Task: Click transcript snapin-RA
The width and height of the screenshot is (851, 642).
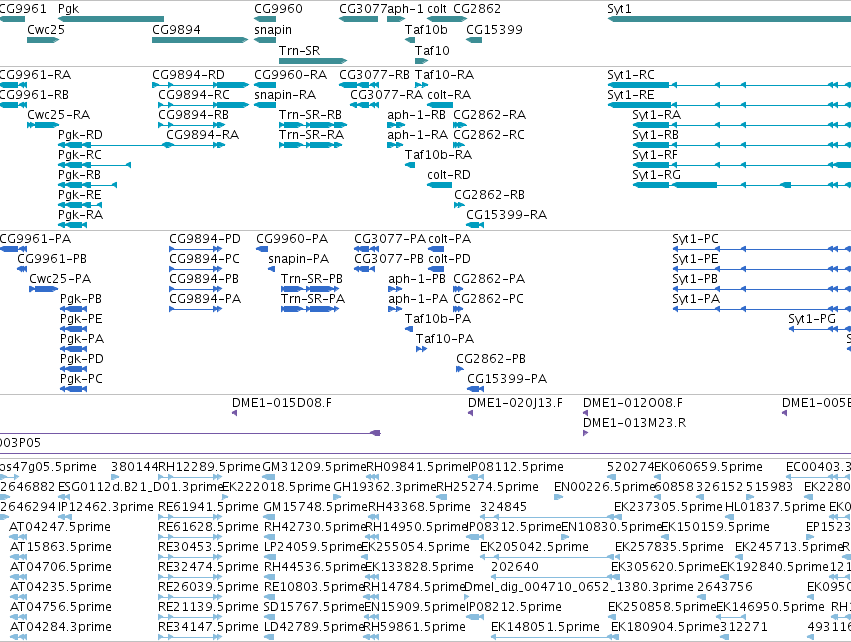Action: coord(265,105)
